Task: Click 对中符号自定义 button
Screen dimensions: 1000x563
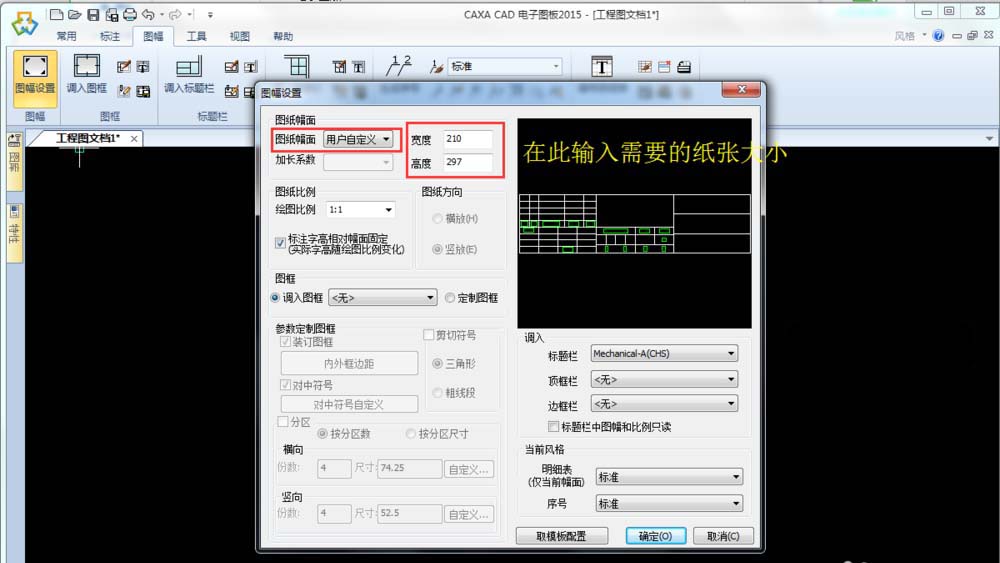Action: (x=349, y=404)
